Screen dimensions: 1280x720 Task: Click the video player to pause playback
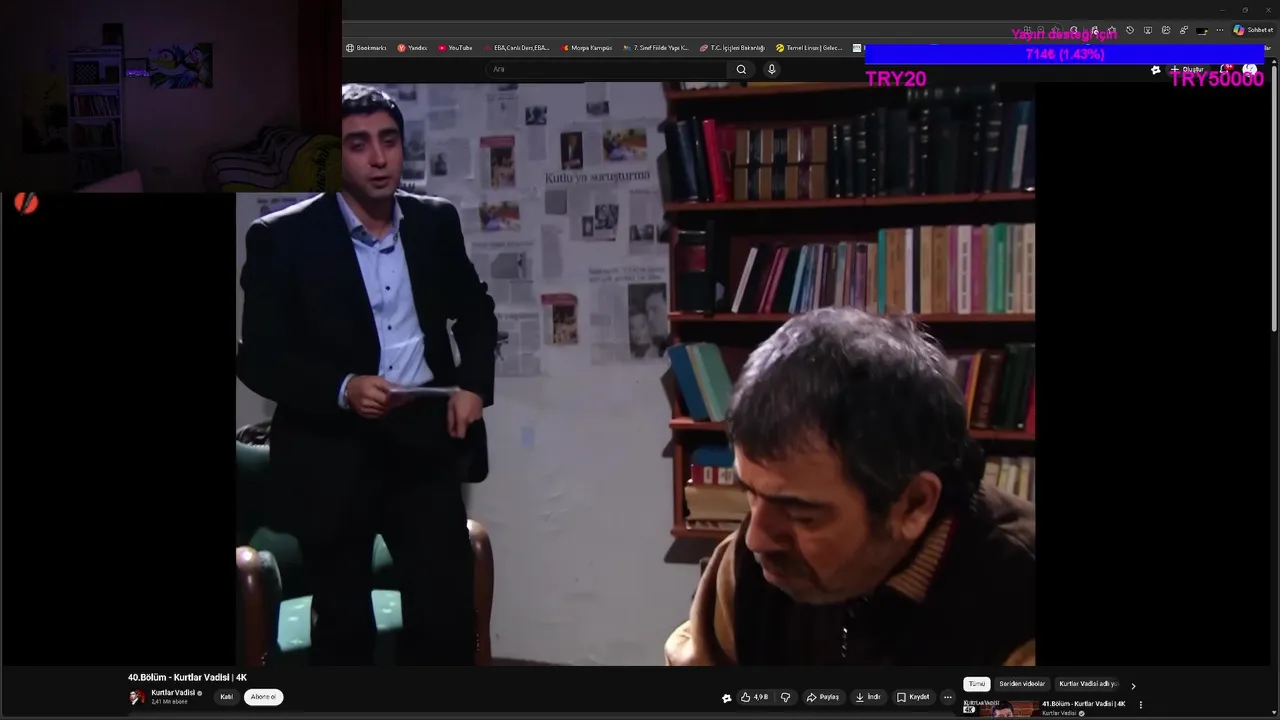635,374
